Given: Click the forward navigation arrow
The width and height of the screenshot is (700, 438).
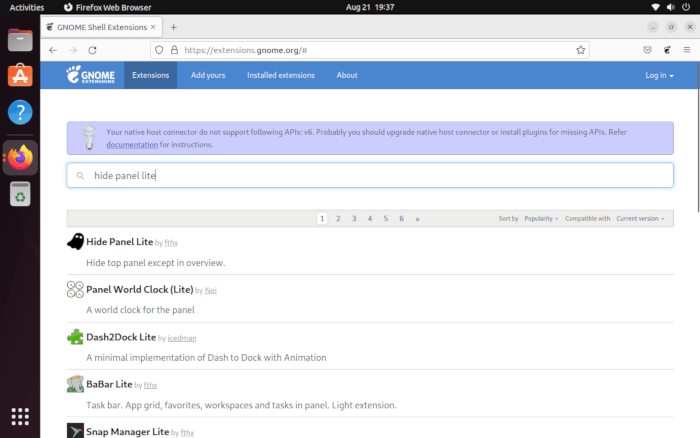Looking at the screenshot, I should click(73, 50).
